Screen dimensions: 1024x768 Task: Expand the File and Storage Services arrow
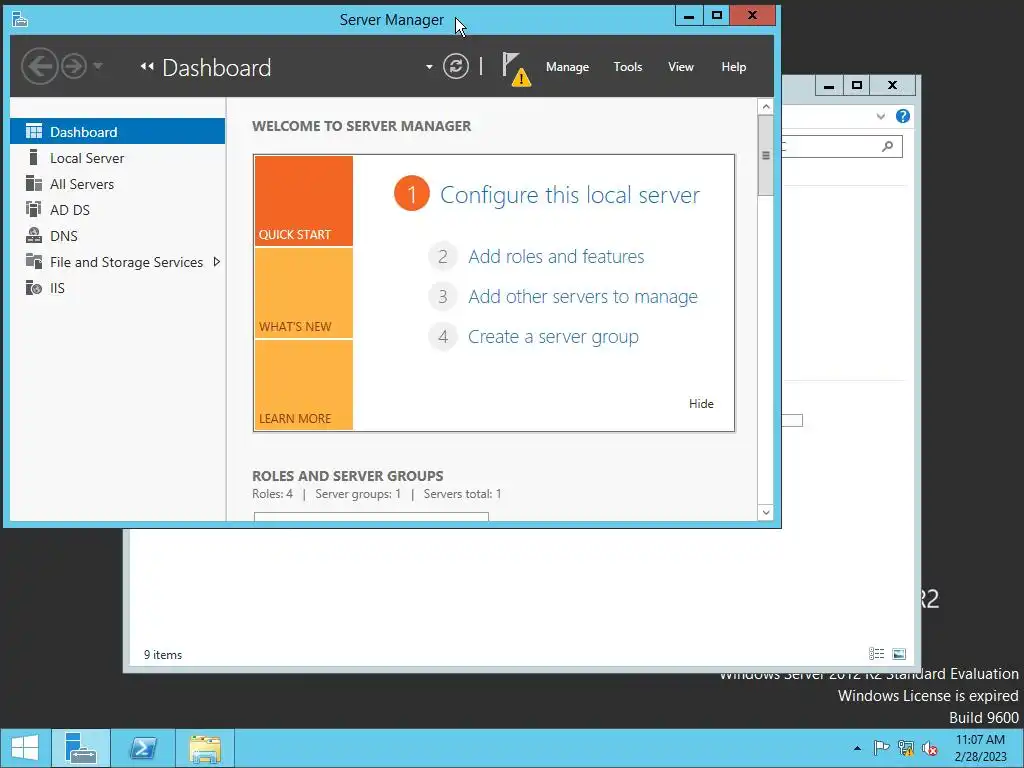tap(217, 262)
